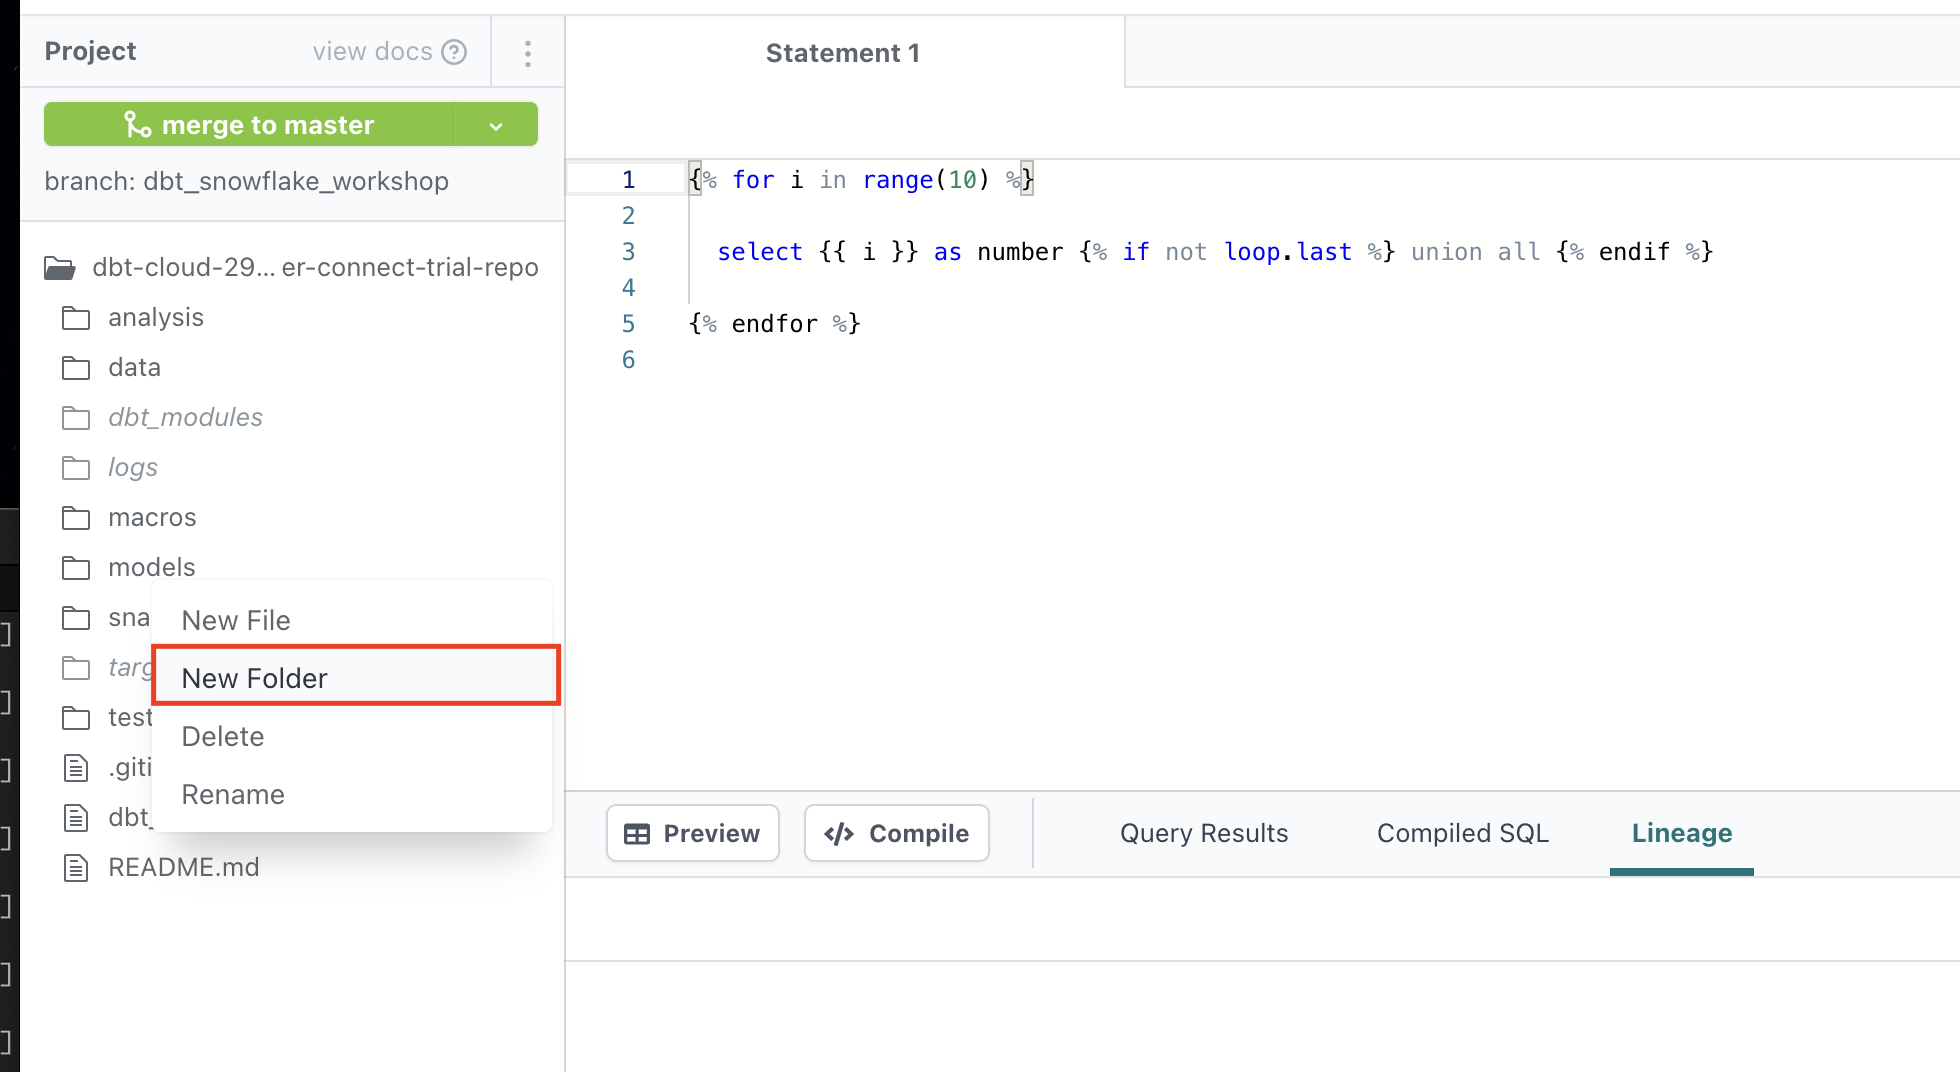Click the logs folder icon
This screenshot has width=1960, height=1072.
point(76,468)
